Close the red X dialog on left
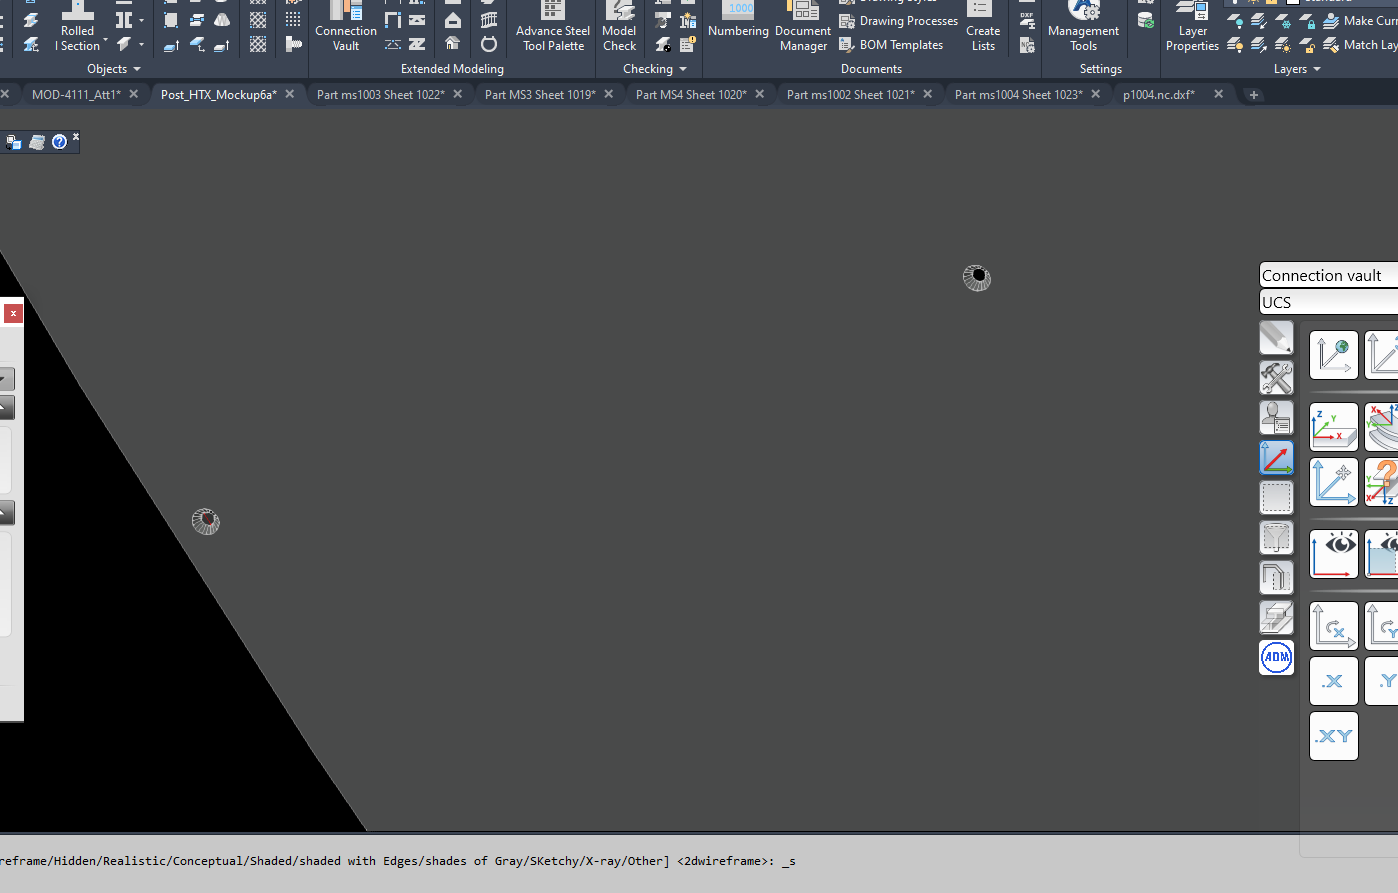Image resolution: width=1398 pixels, height=893 pixels. (13, 313)
